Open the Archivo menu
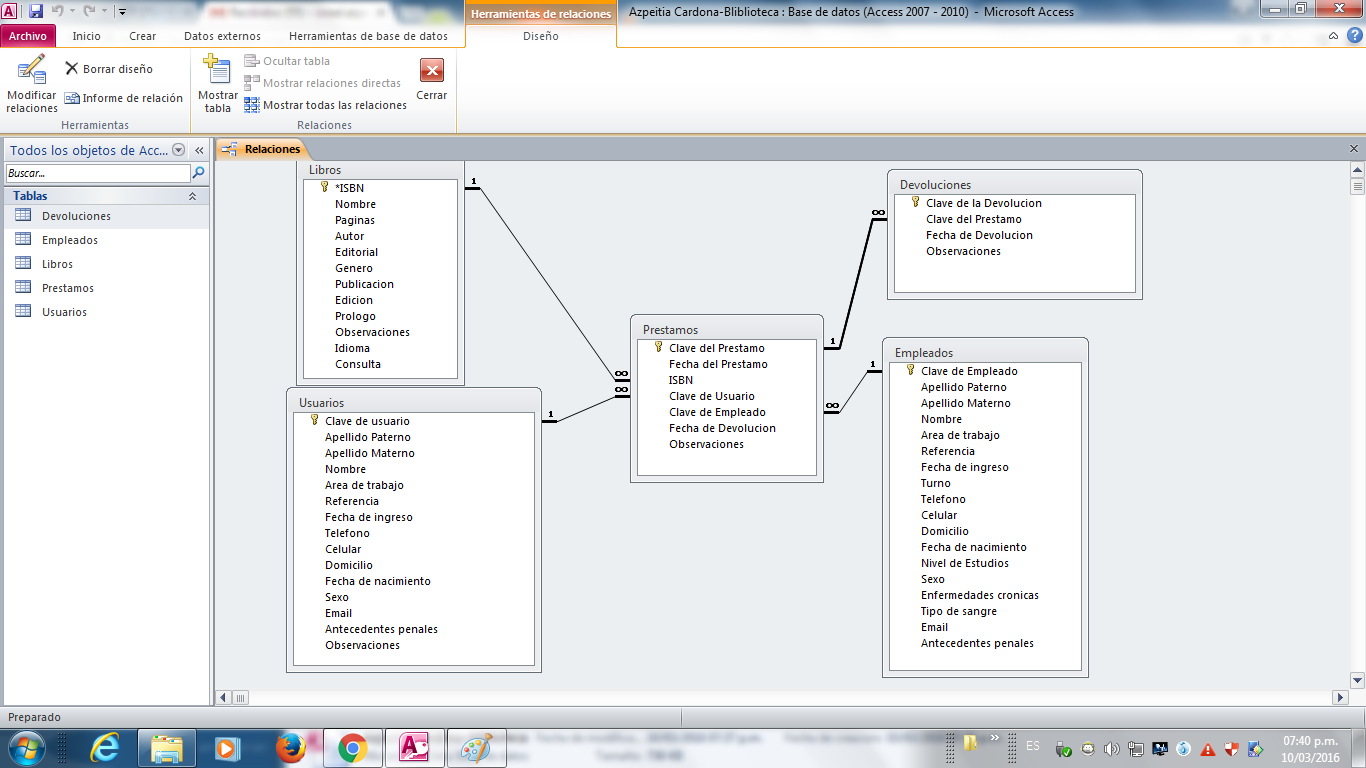Screen dimensions: 1366x768 28,36
